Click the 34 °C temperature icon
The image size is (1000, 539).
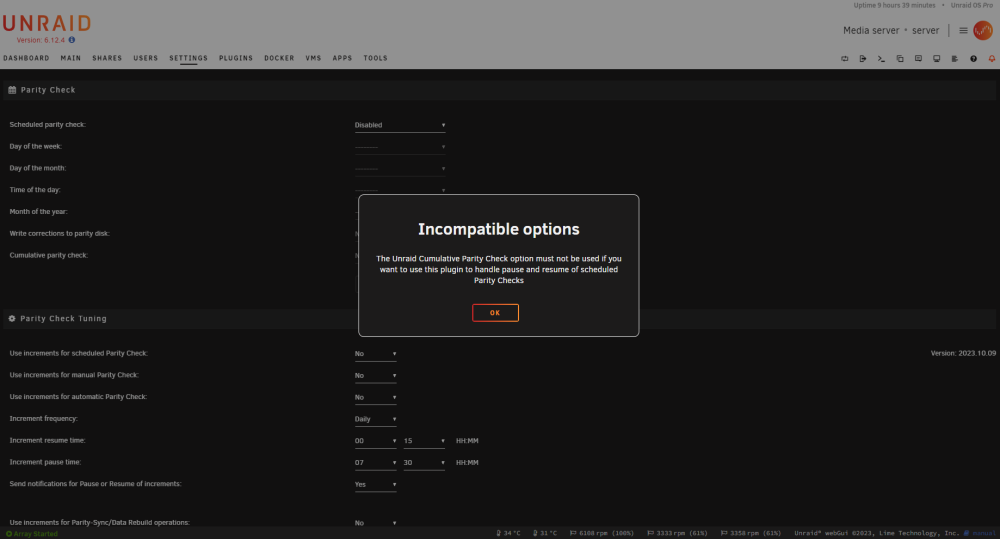(499, 533)
